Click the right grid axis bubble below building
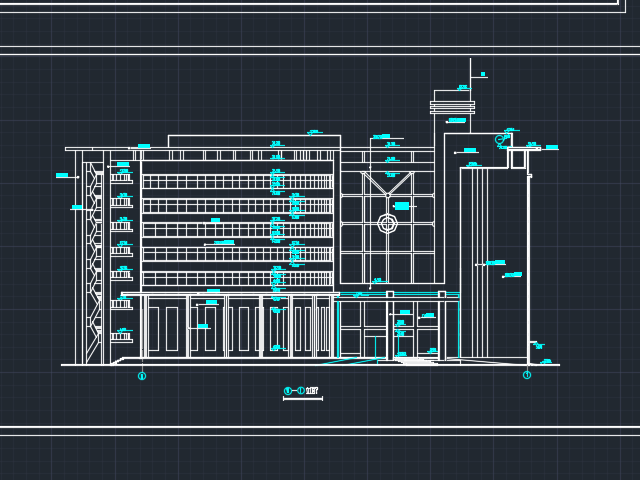Screen dimensions: 640x480 tap(527, 375)
